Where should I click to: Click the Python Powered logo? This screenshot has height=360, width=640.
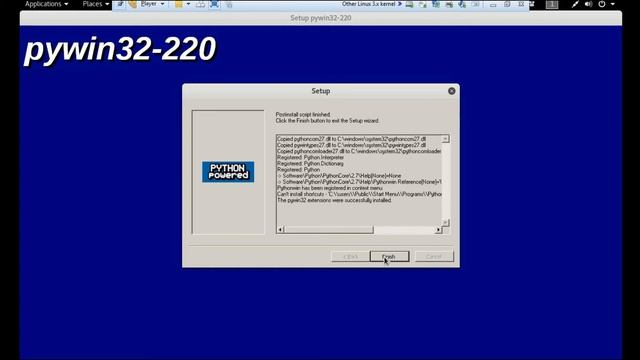coord(228,172)
